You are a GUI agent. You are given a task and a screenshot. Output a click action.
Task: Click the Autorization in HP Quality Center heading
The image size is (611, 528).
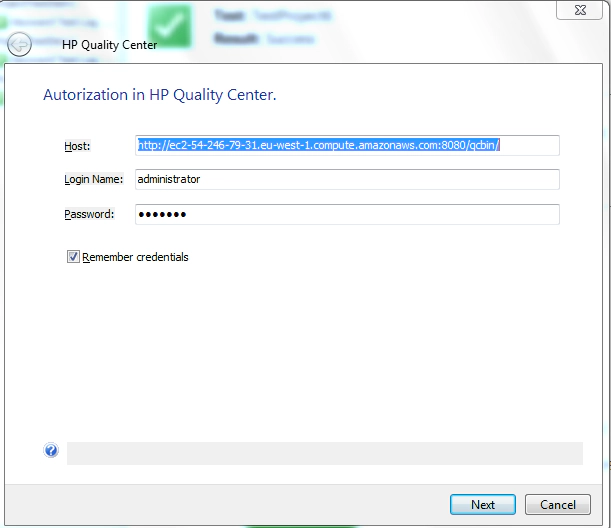coord(160,95)
